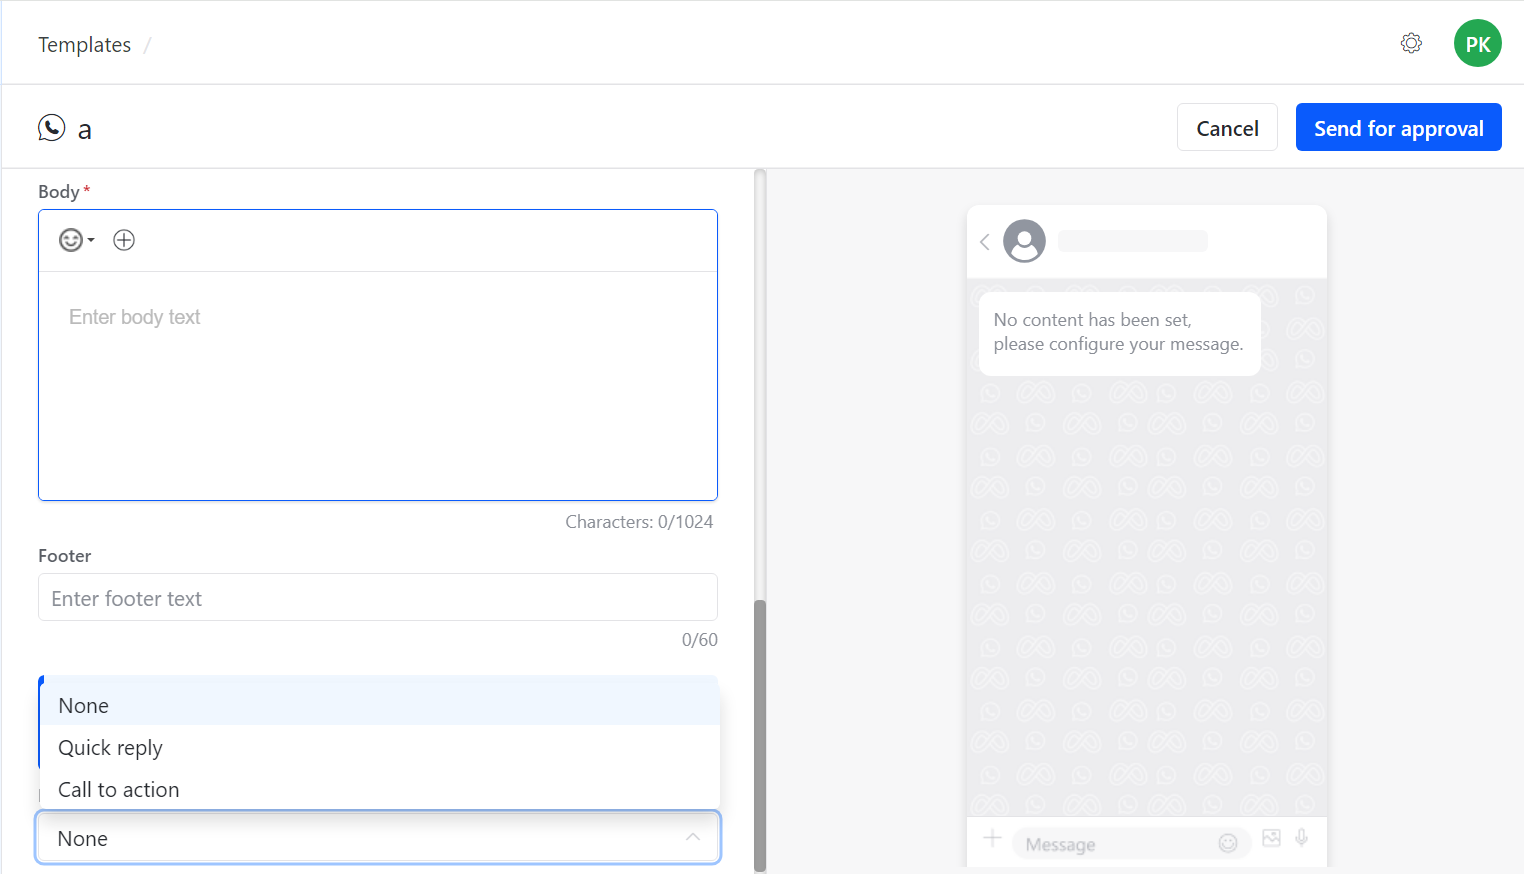Viewport: 1524px width, 874px height.
Task: Choose Call to action option
Action: pyautogui.click(x=380, y=789)
